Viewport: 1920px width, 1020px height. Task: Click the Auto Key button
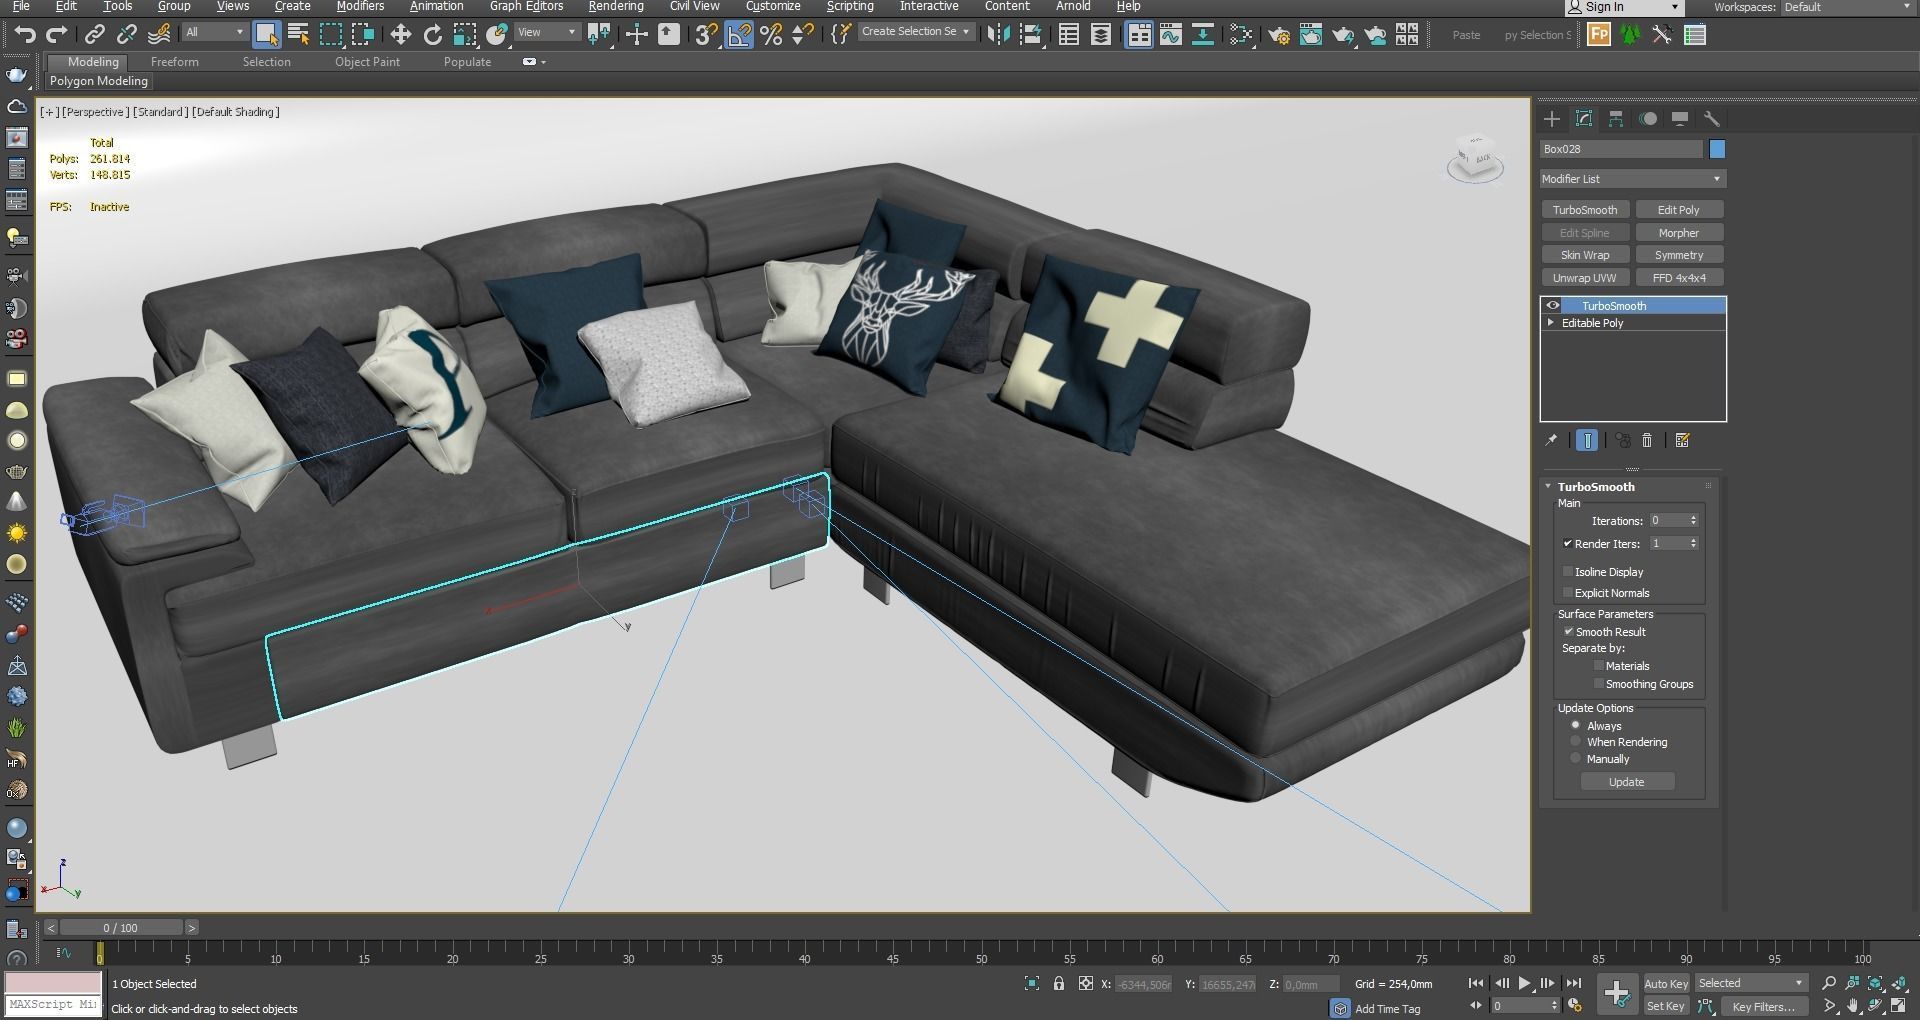click(1665, 984)
